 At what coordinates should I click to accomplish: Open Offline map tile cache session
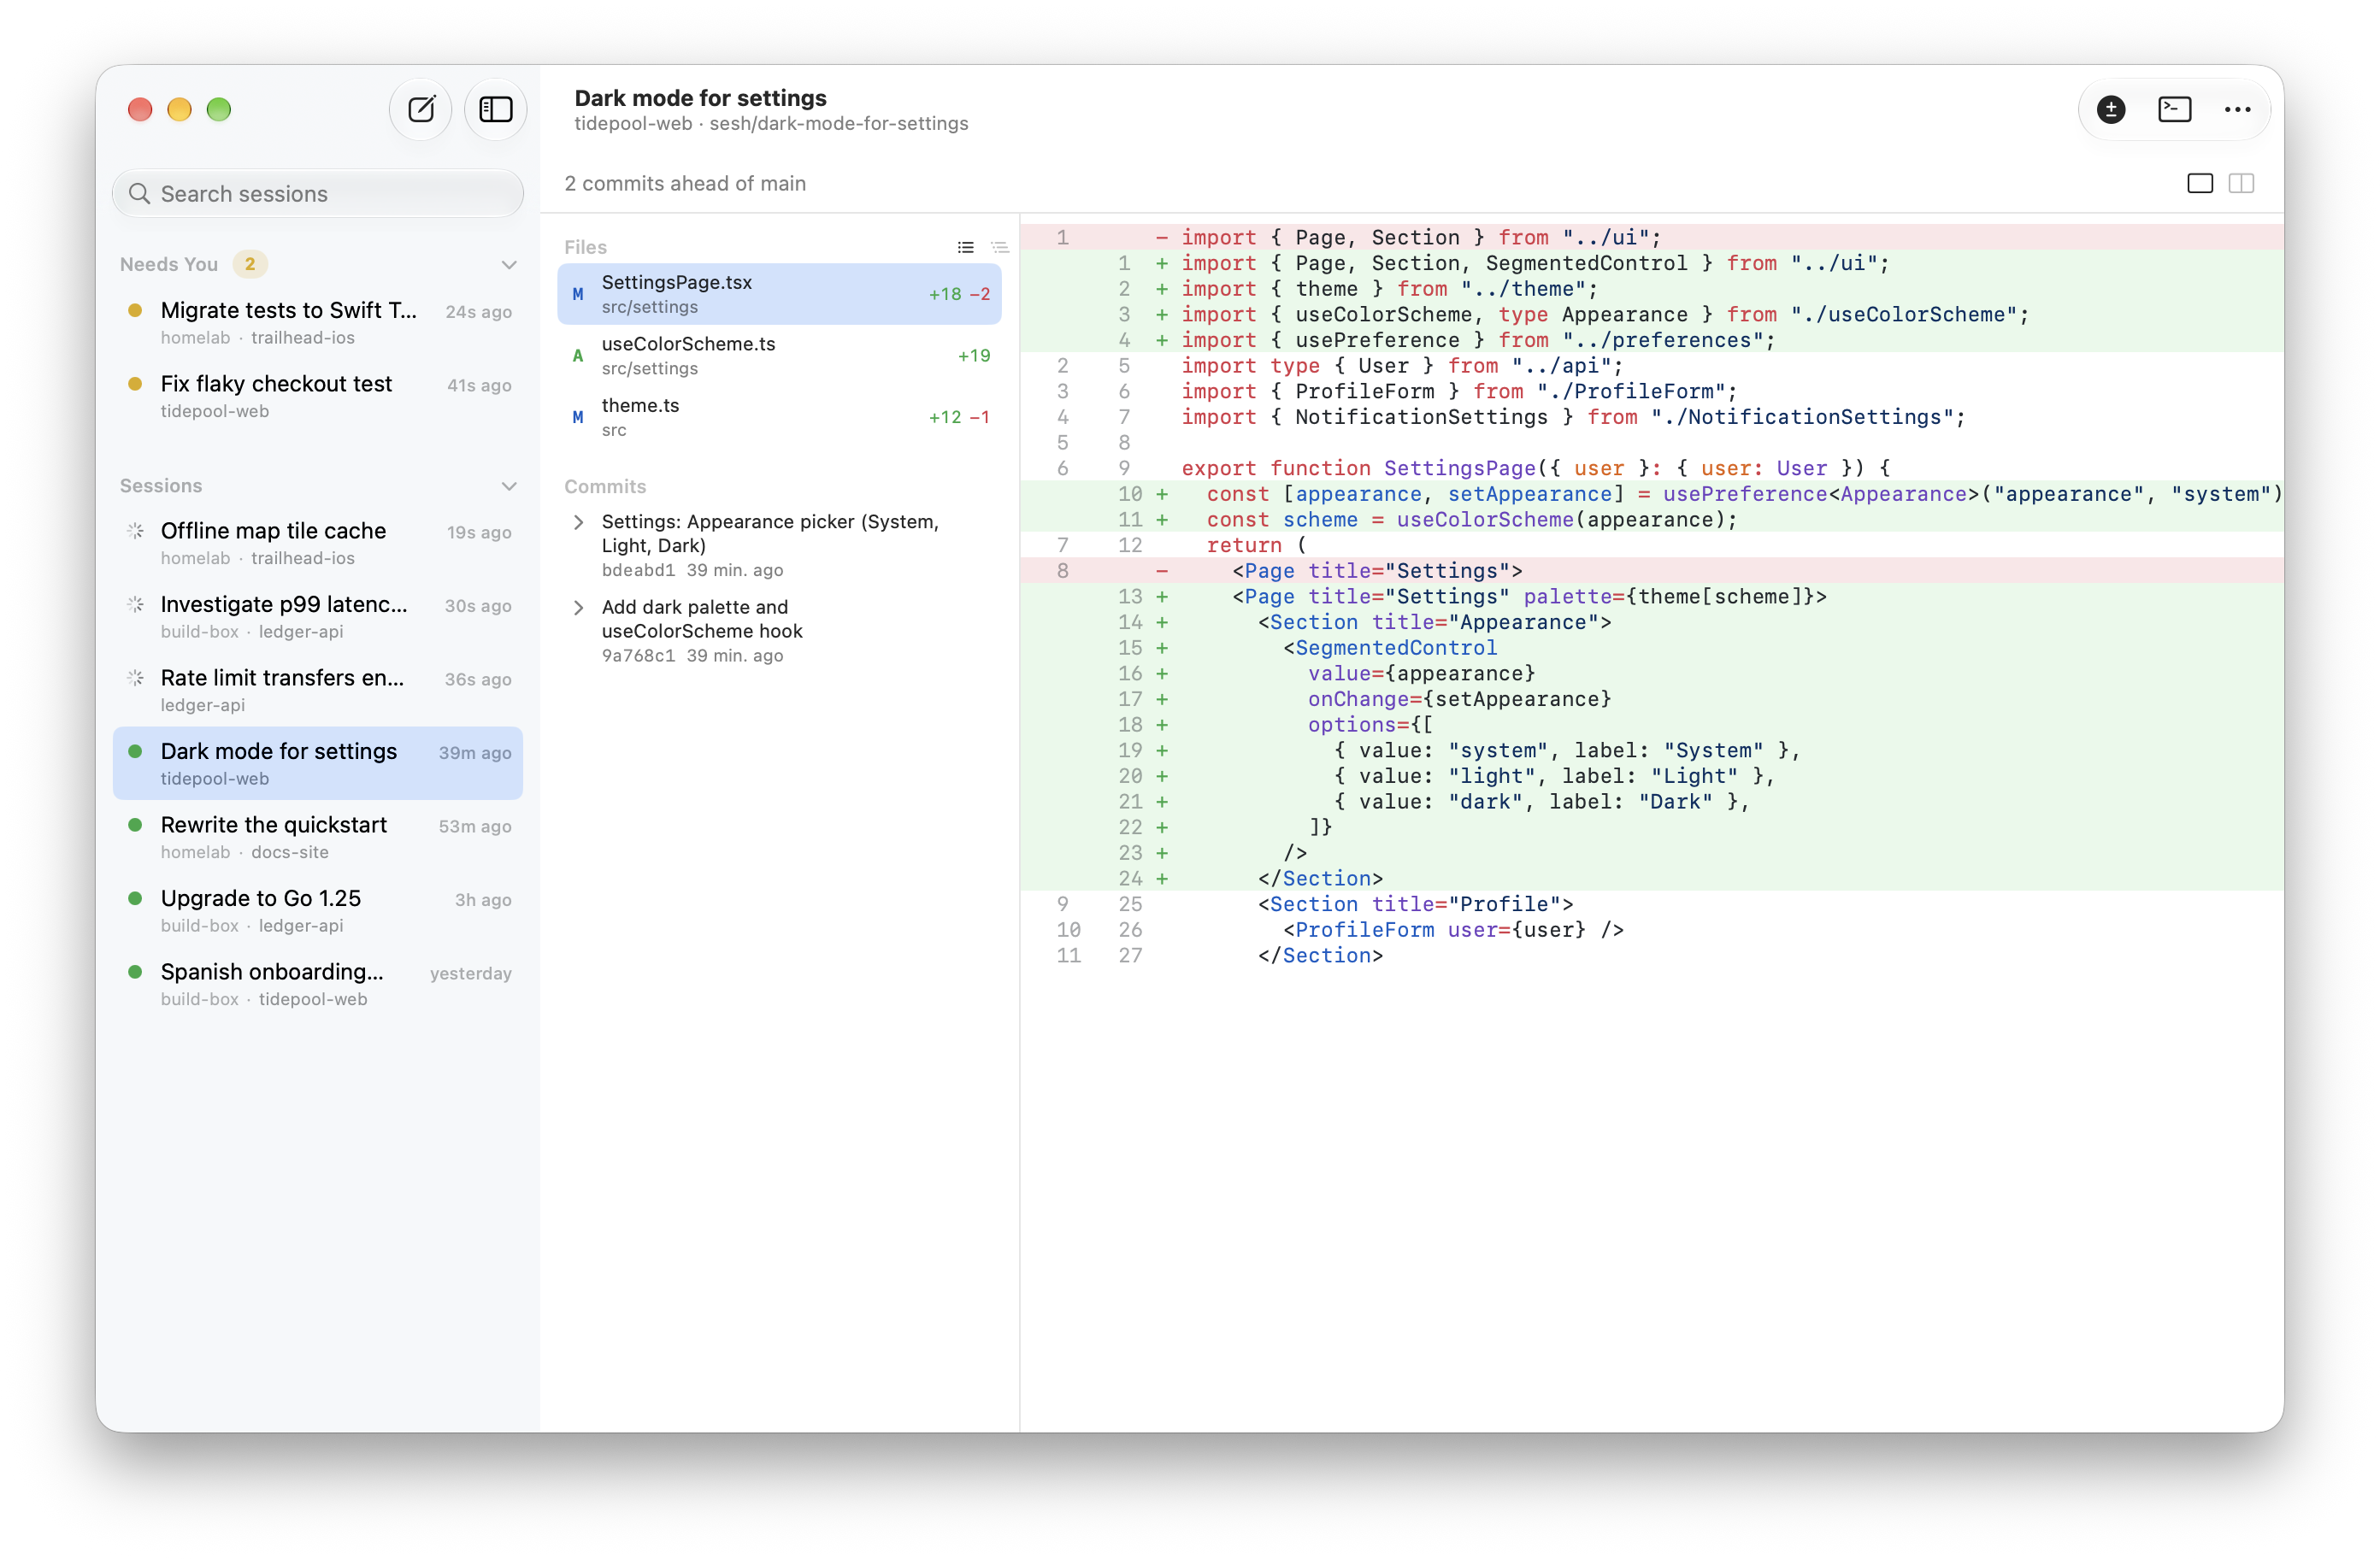coord(318,543)
